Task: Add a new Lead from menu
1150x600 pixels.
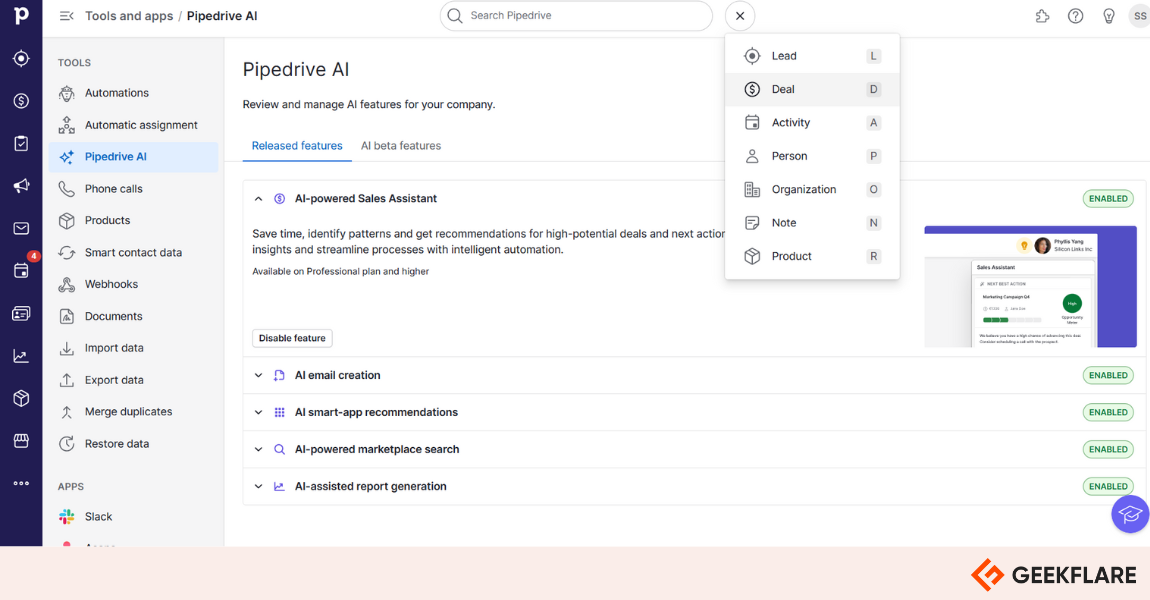Action: click(x=812, y=56)
